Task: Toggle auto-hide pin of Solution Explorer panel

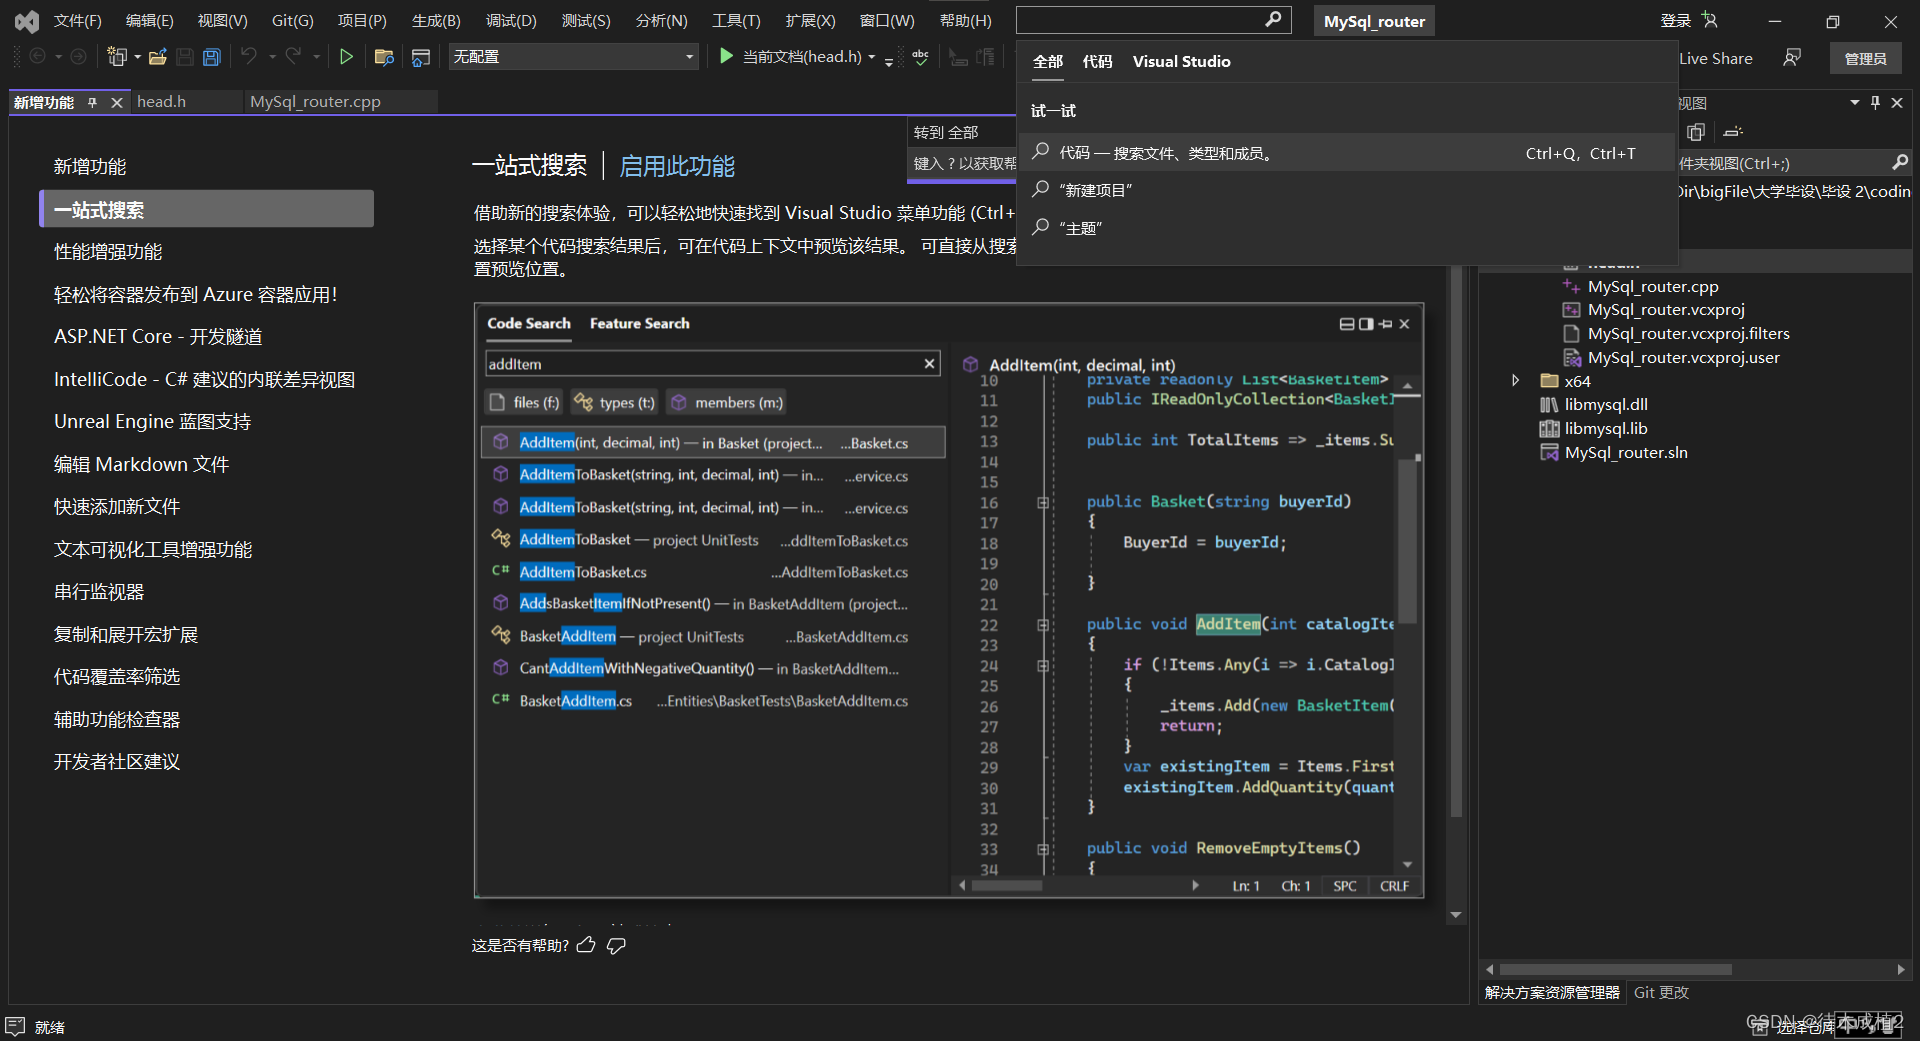Action: [1876, 102]
